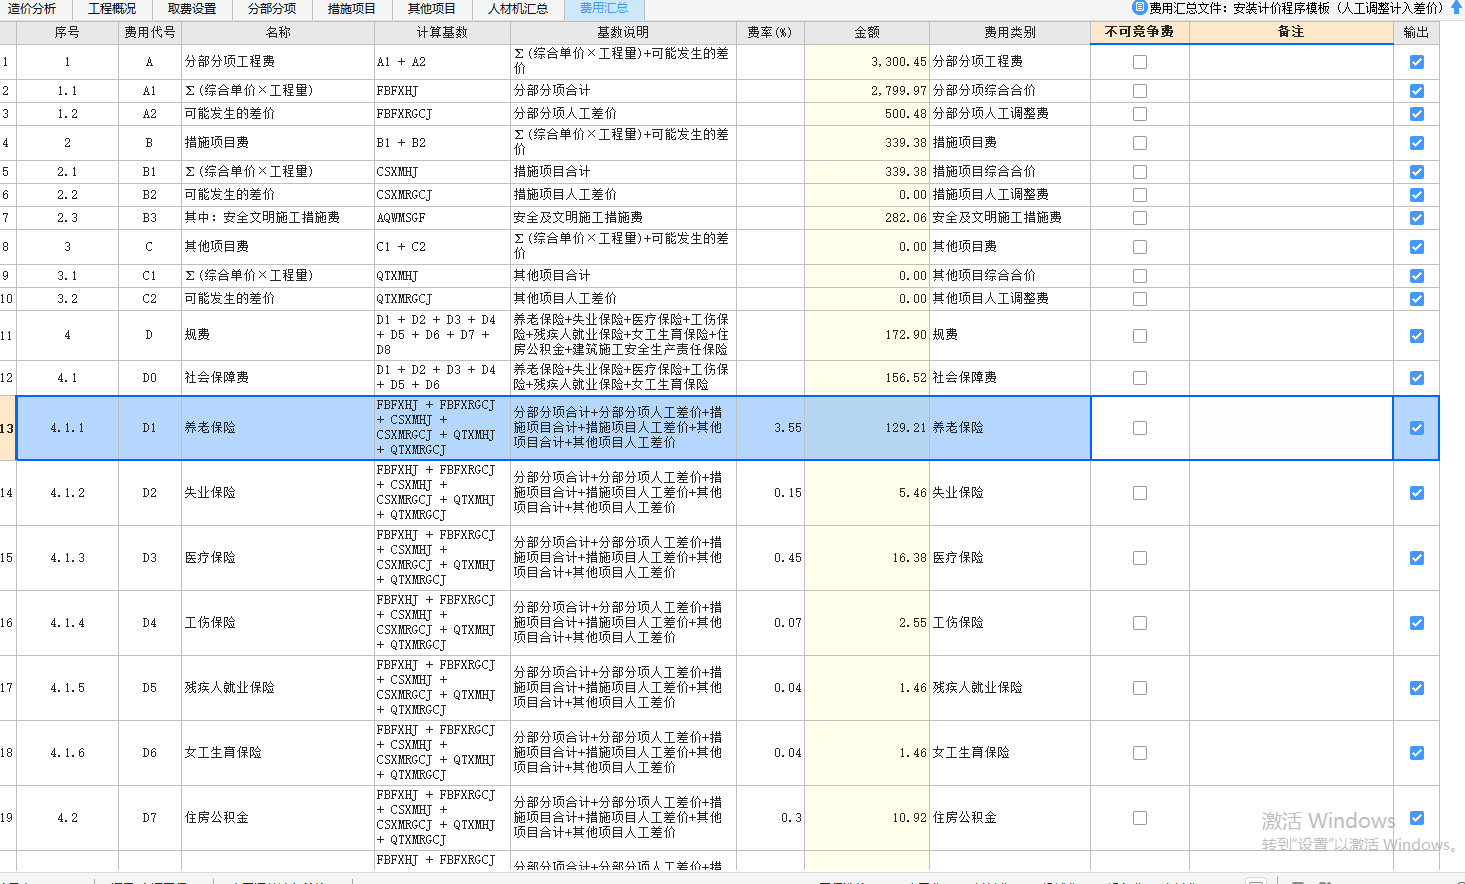Click the 社会保障费 name cell
This screenshot has width=1465, height=884.
click(278, 378)
